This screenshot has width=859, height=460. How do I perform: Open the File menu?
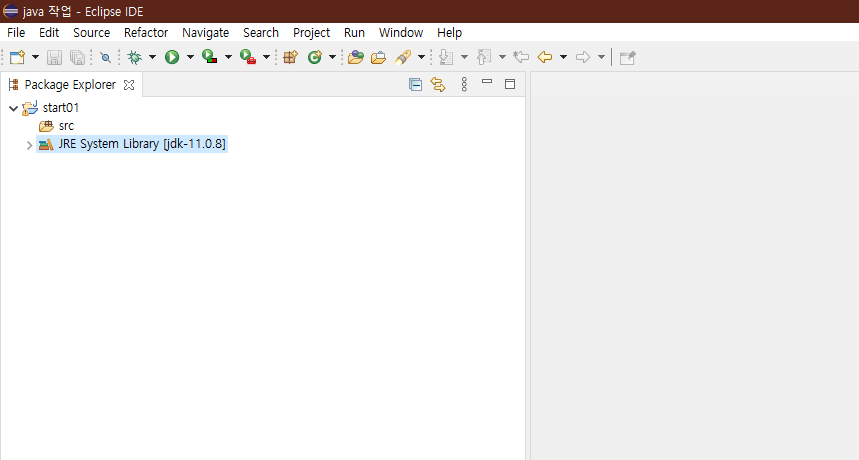pos(16,32)
